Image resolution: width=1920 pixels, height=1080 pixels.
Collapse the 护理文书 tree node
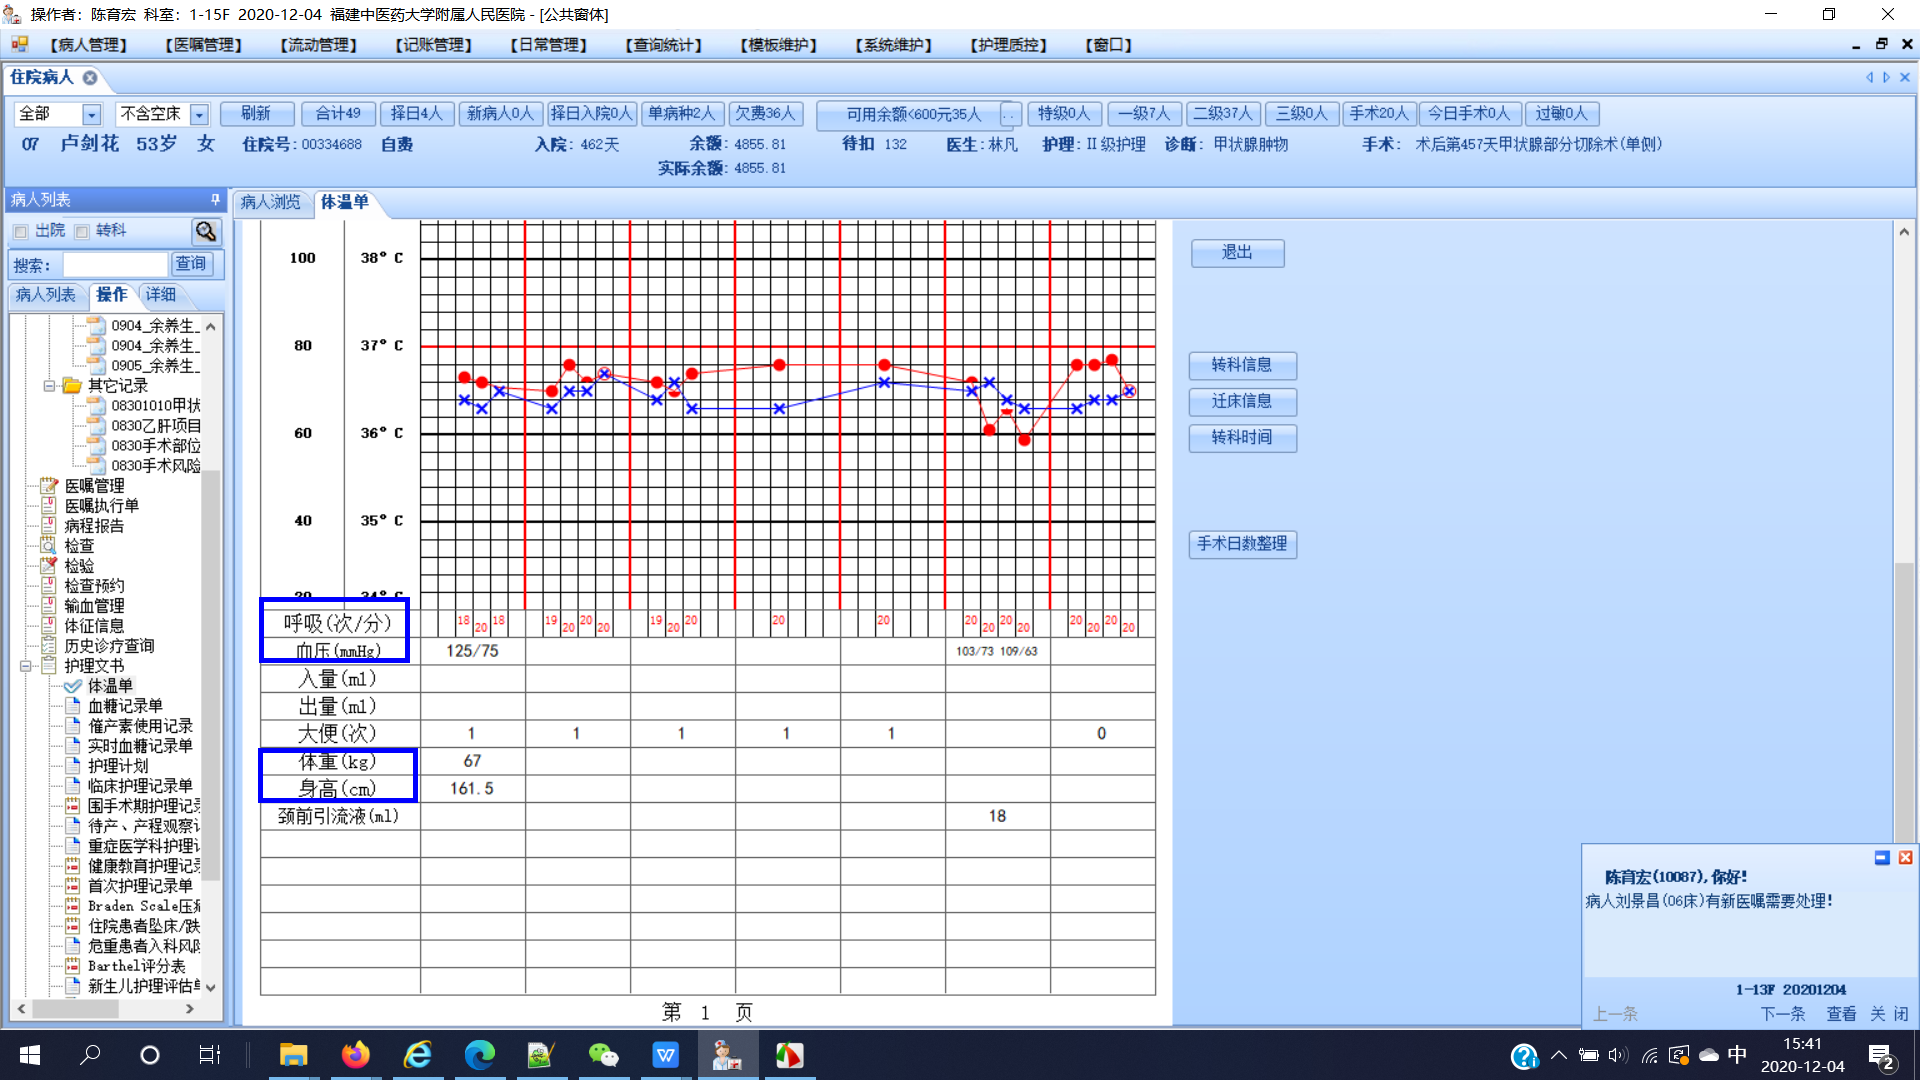(26, 666)
